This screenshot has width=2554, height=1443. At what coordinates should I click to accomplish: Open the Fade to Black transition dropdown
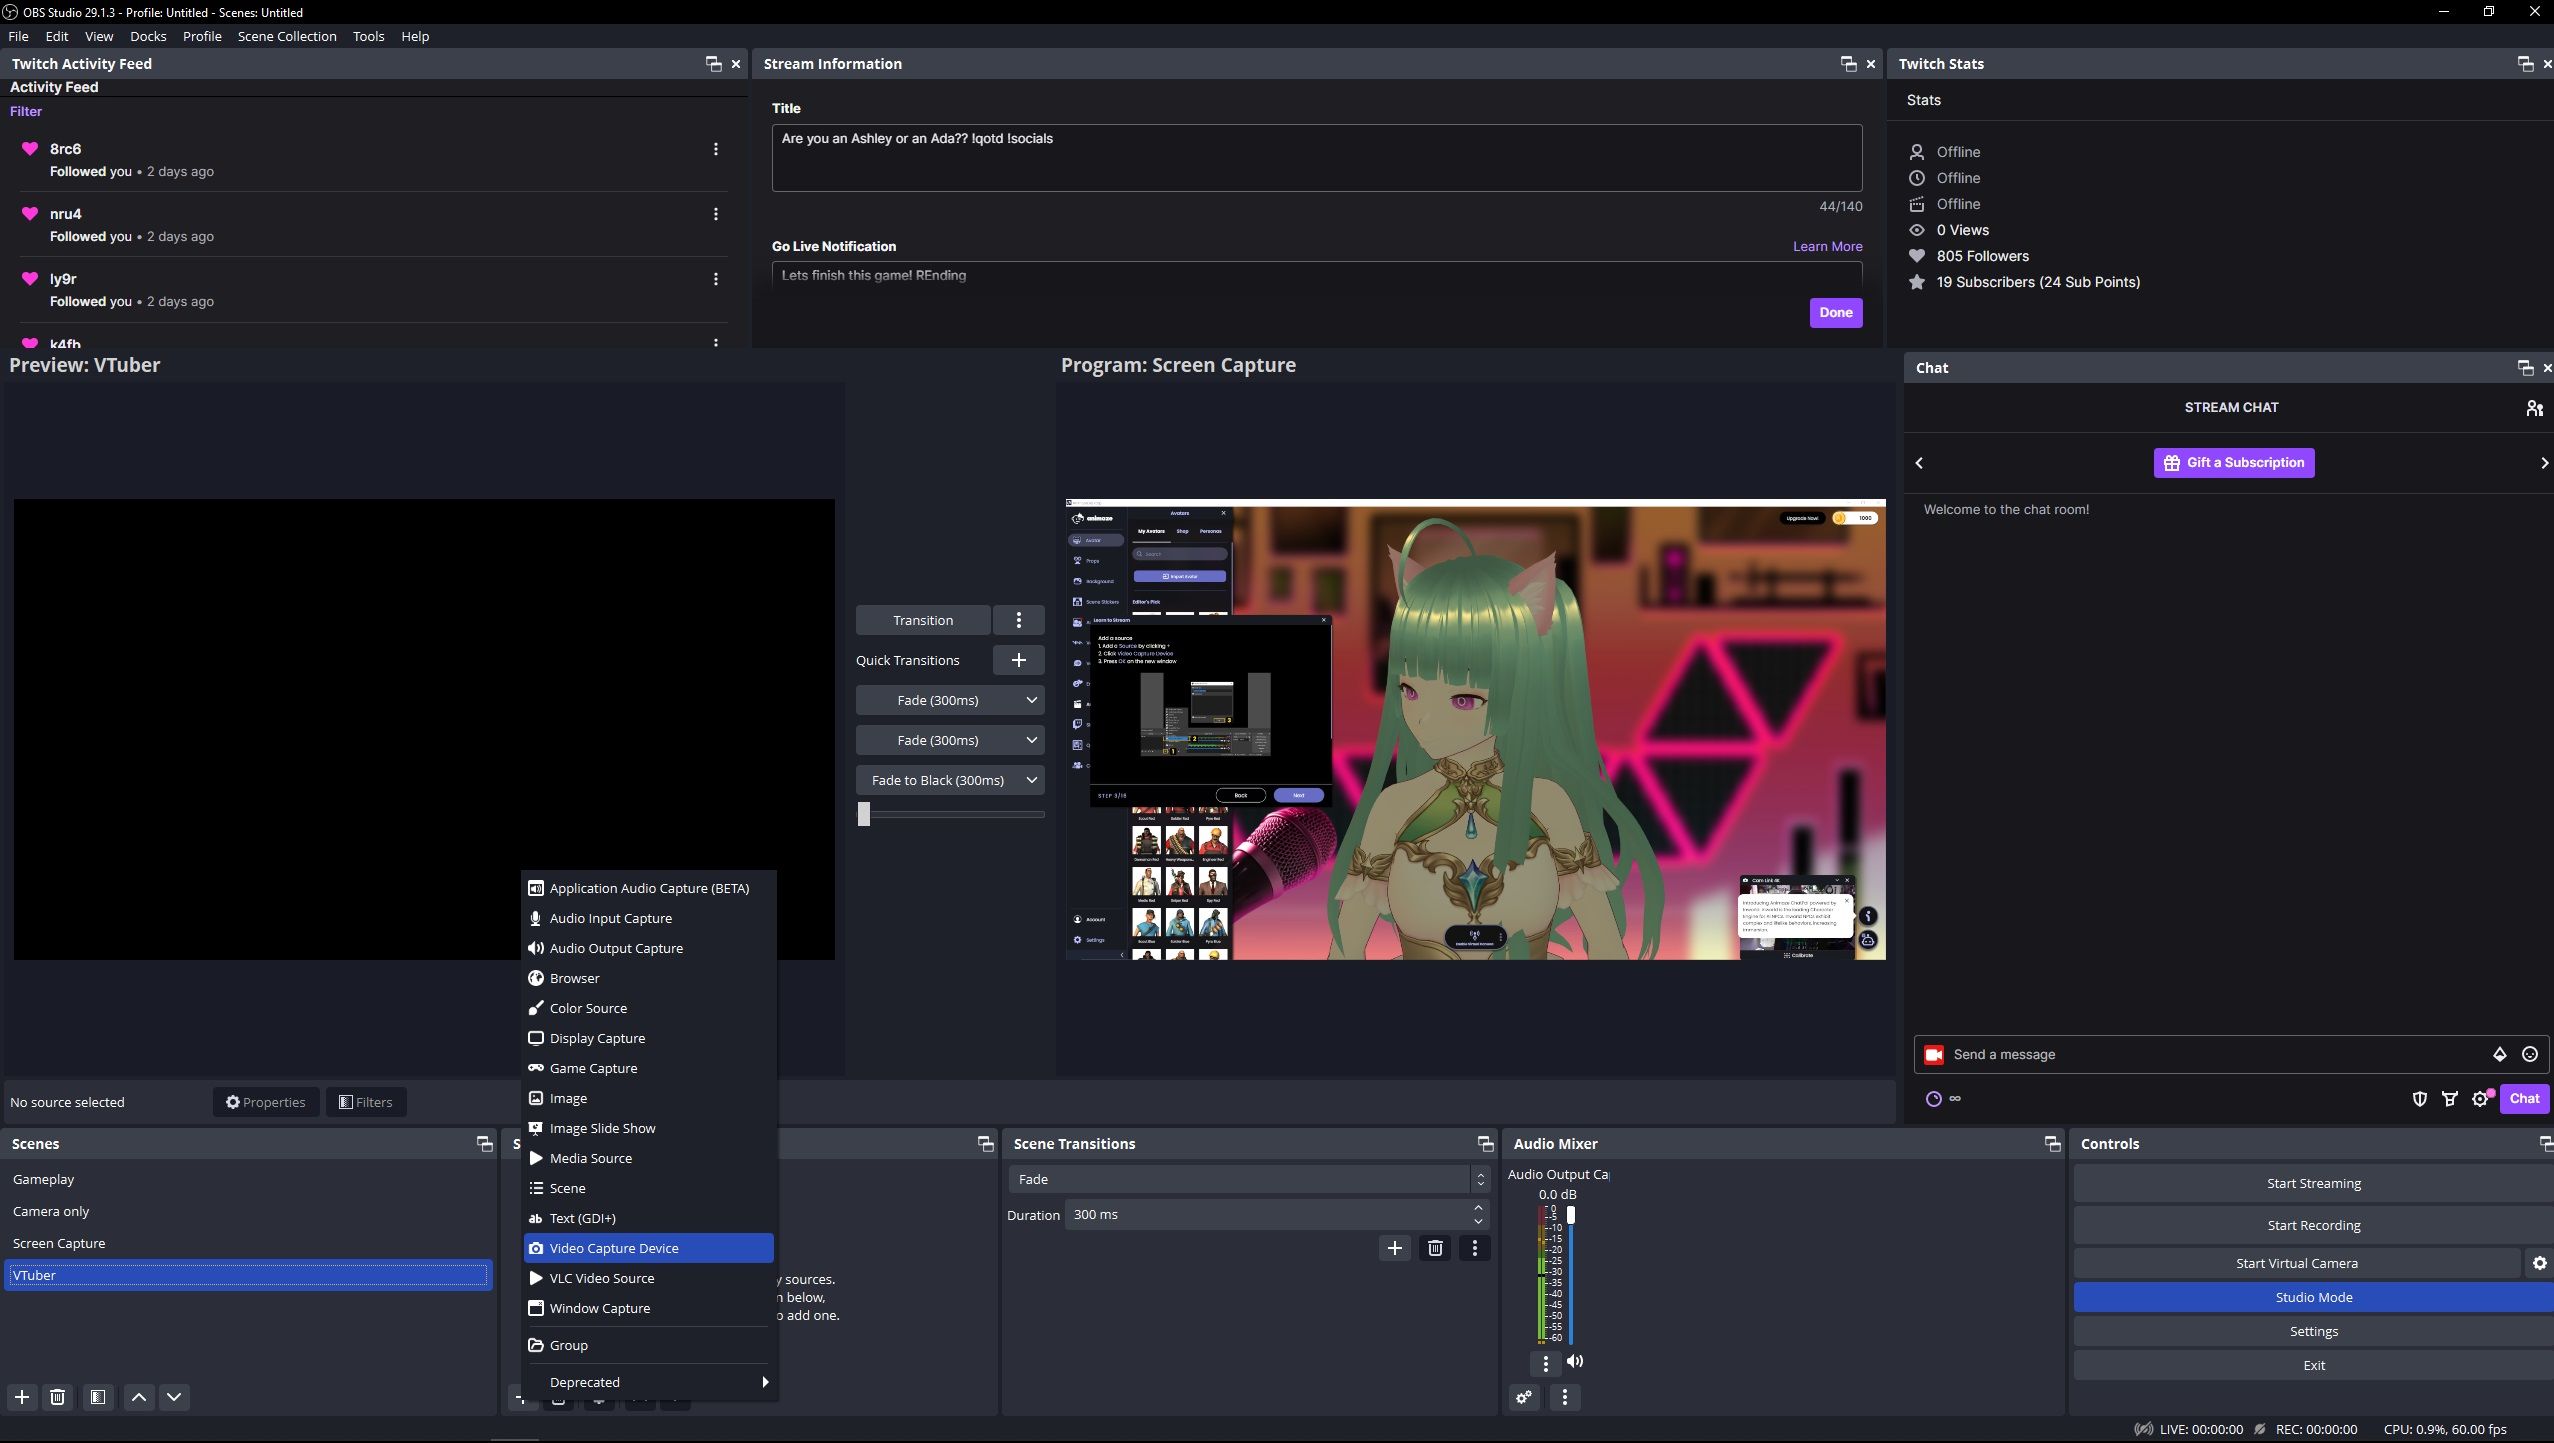click(1030, 779)
